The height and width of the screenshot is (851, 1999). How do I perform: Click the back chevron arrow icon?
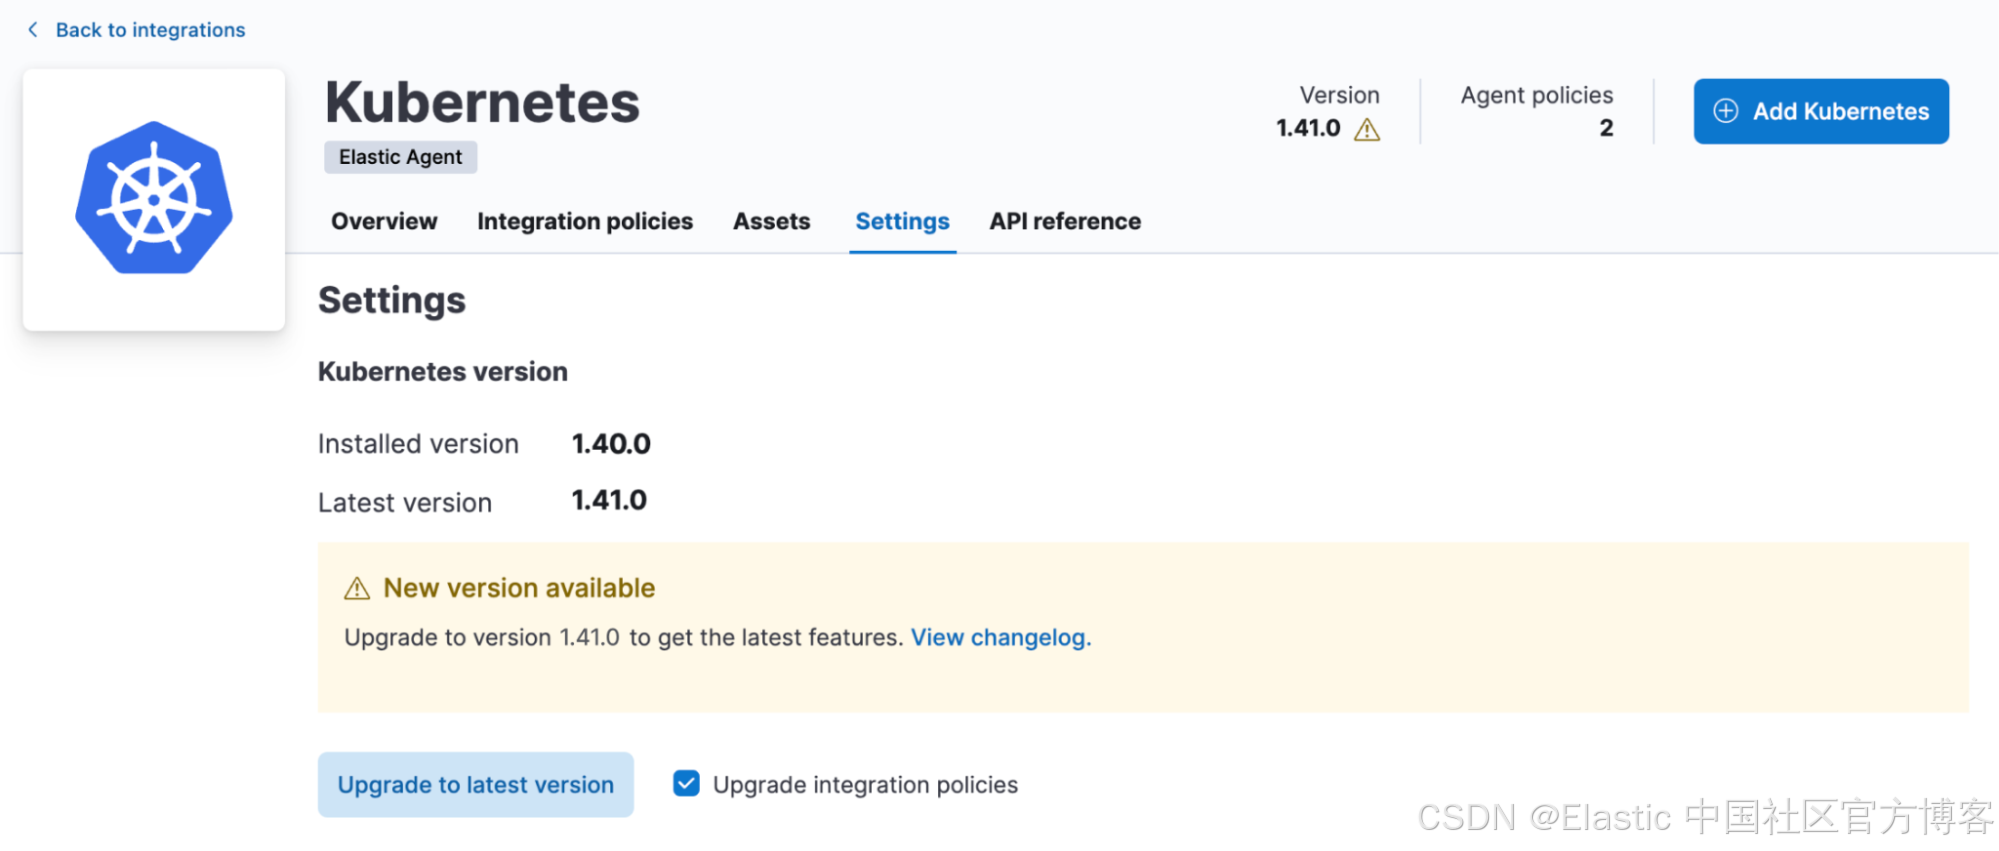click(33, 30)
